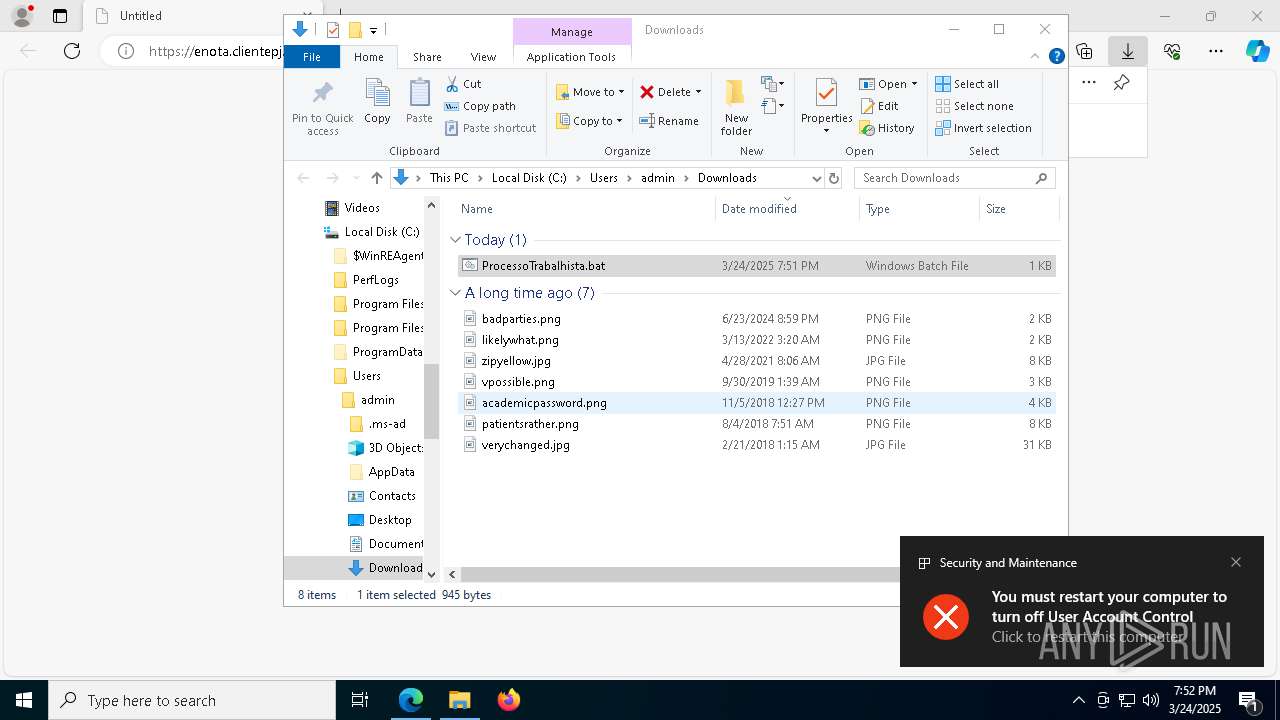Switch to the View ribbon tab
1280x720 pixels.
[483, 57]
